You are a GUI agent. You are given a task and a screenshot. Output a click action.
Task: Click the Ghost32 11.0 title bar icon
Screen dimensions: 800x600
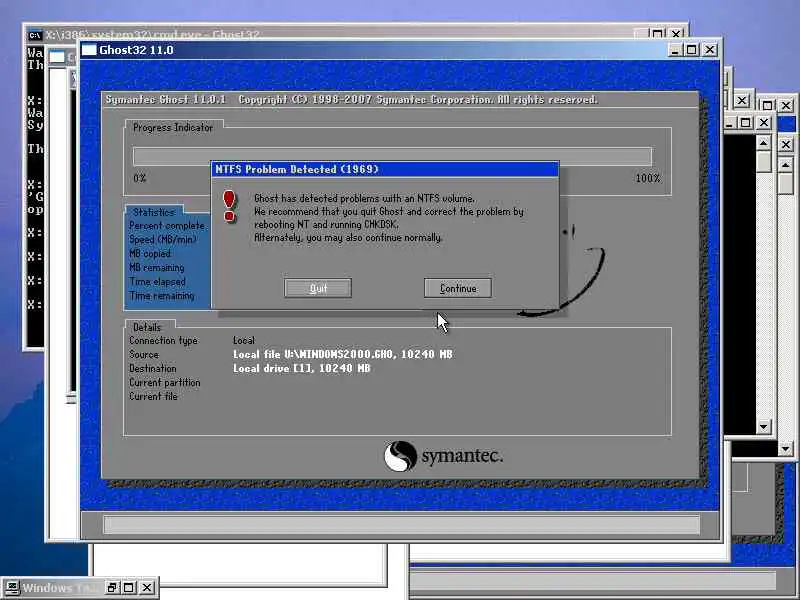89,50
